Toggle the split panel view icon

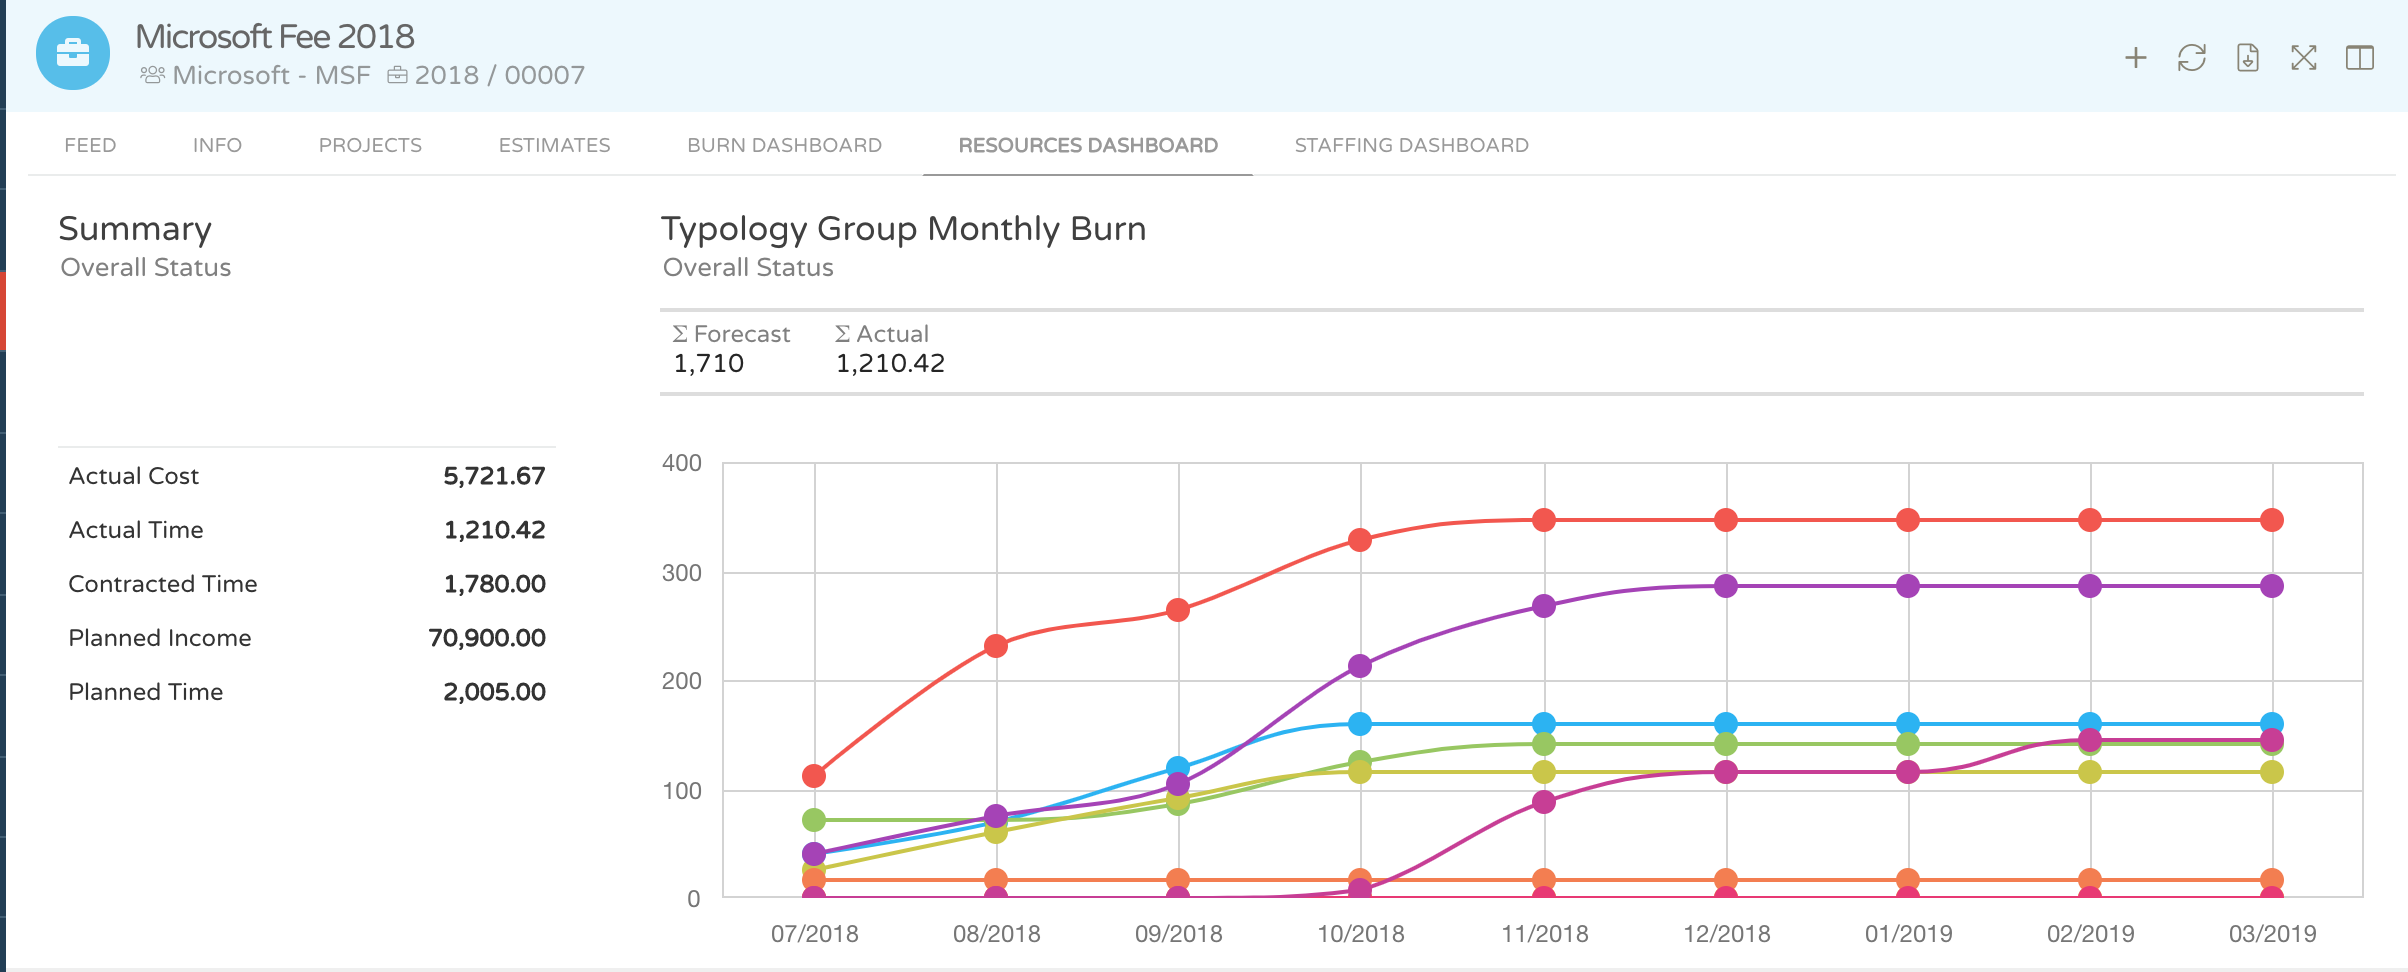click(x=2360, y=58)
